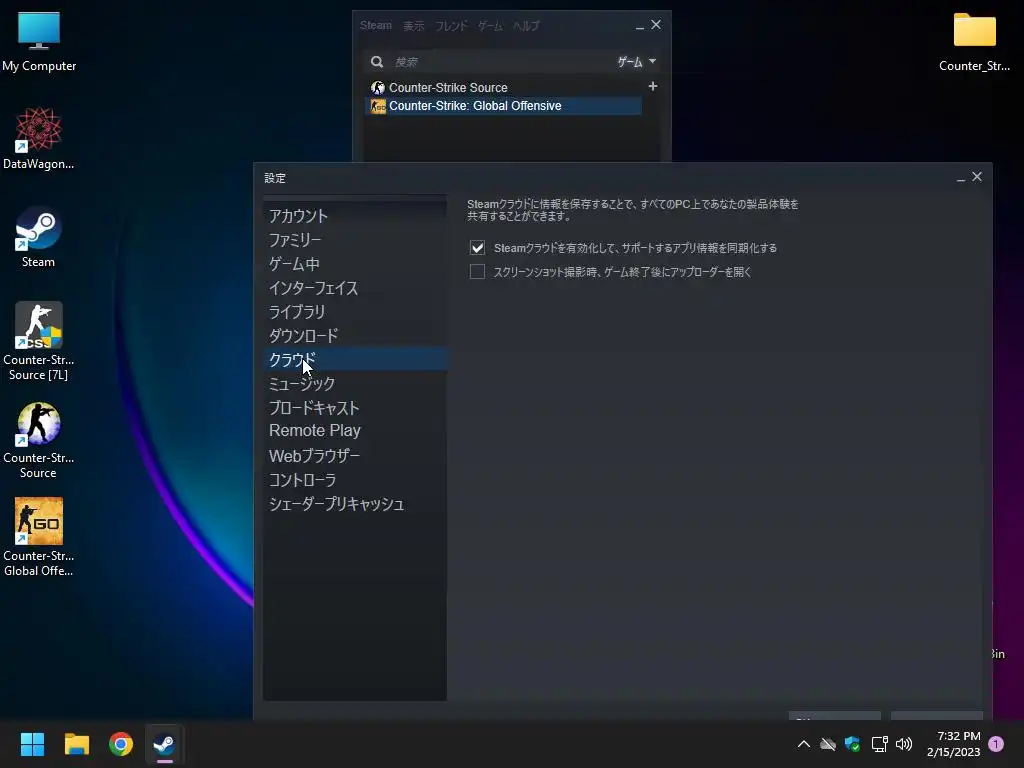Viewport: 1024px width, 768px height.
Task: Select ゲーム中 settings category
Action: pos(355,264)
